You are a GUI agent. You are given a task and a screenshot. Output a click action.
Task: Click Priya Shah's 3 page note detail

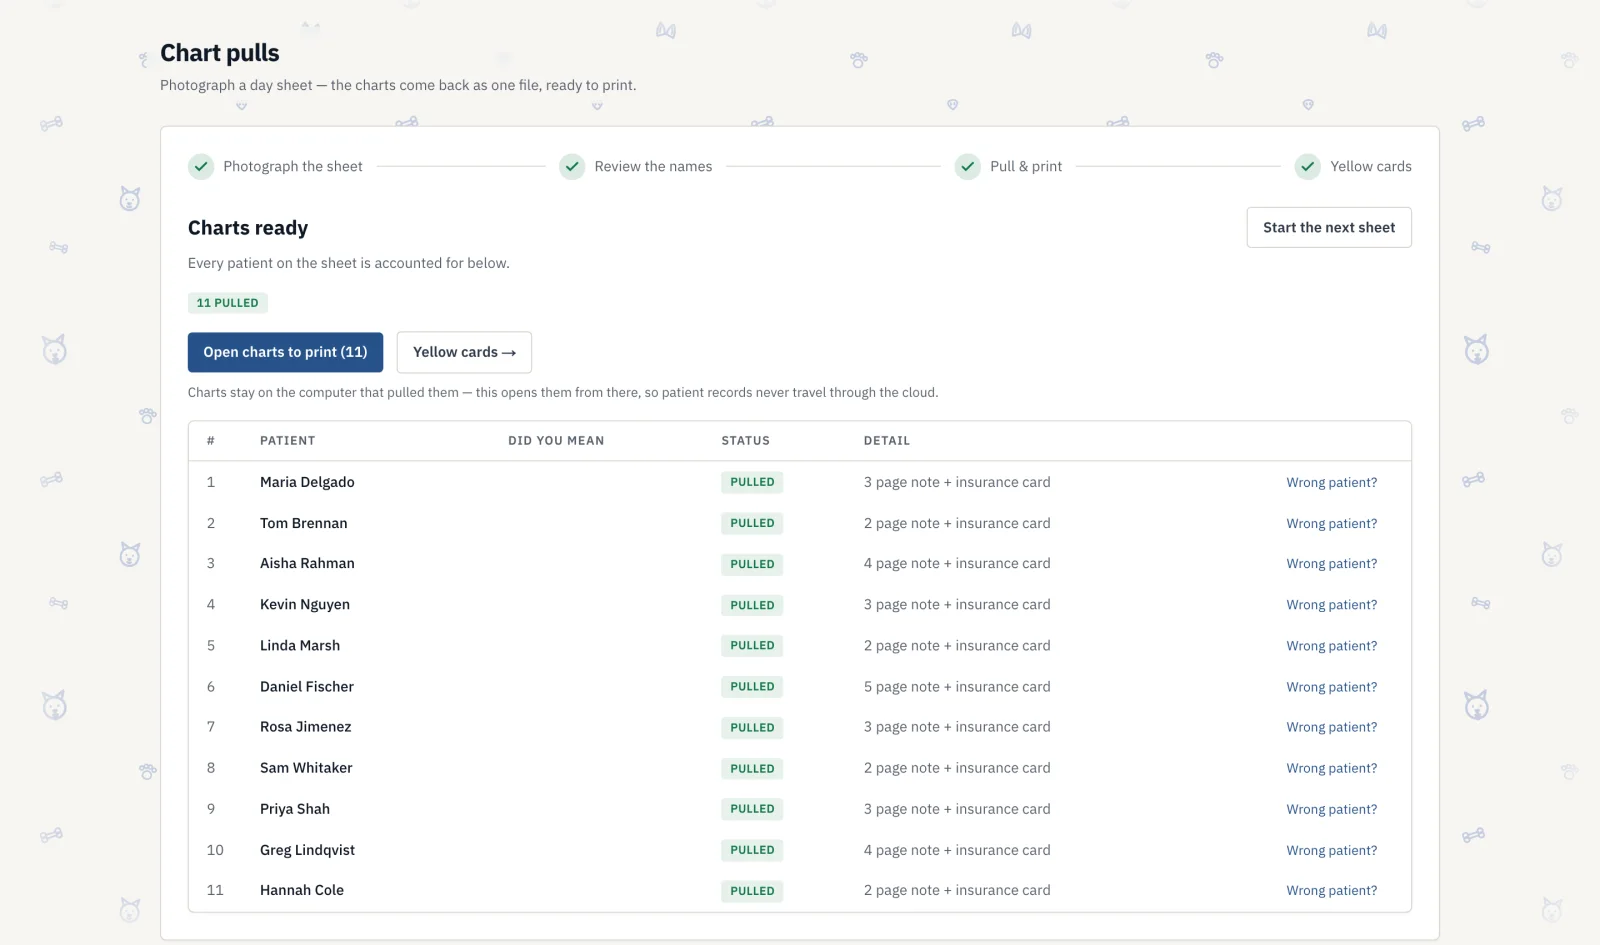957,809
